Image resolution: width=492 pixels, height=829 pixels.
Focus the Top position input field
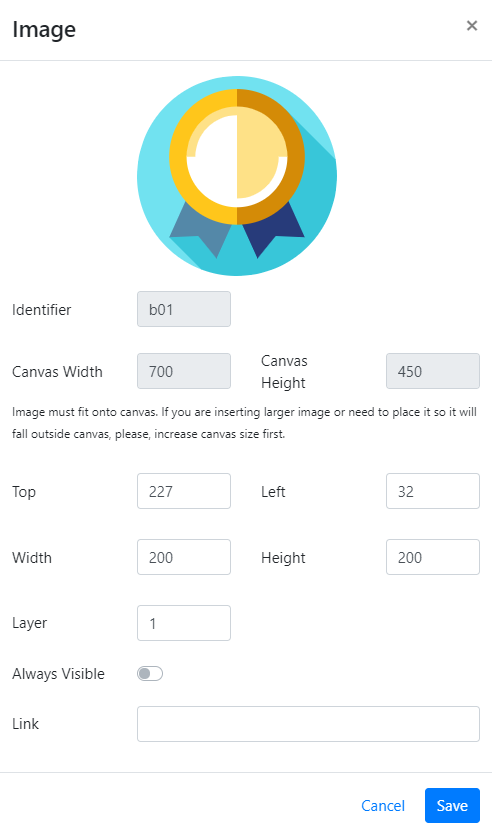184,491
